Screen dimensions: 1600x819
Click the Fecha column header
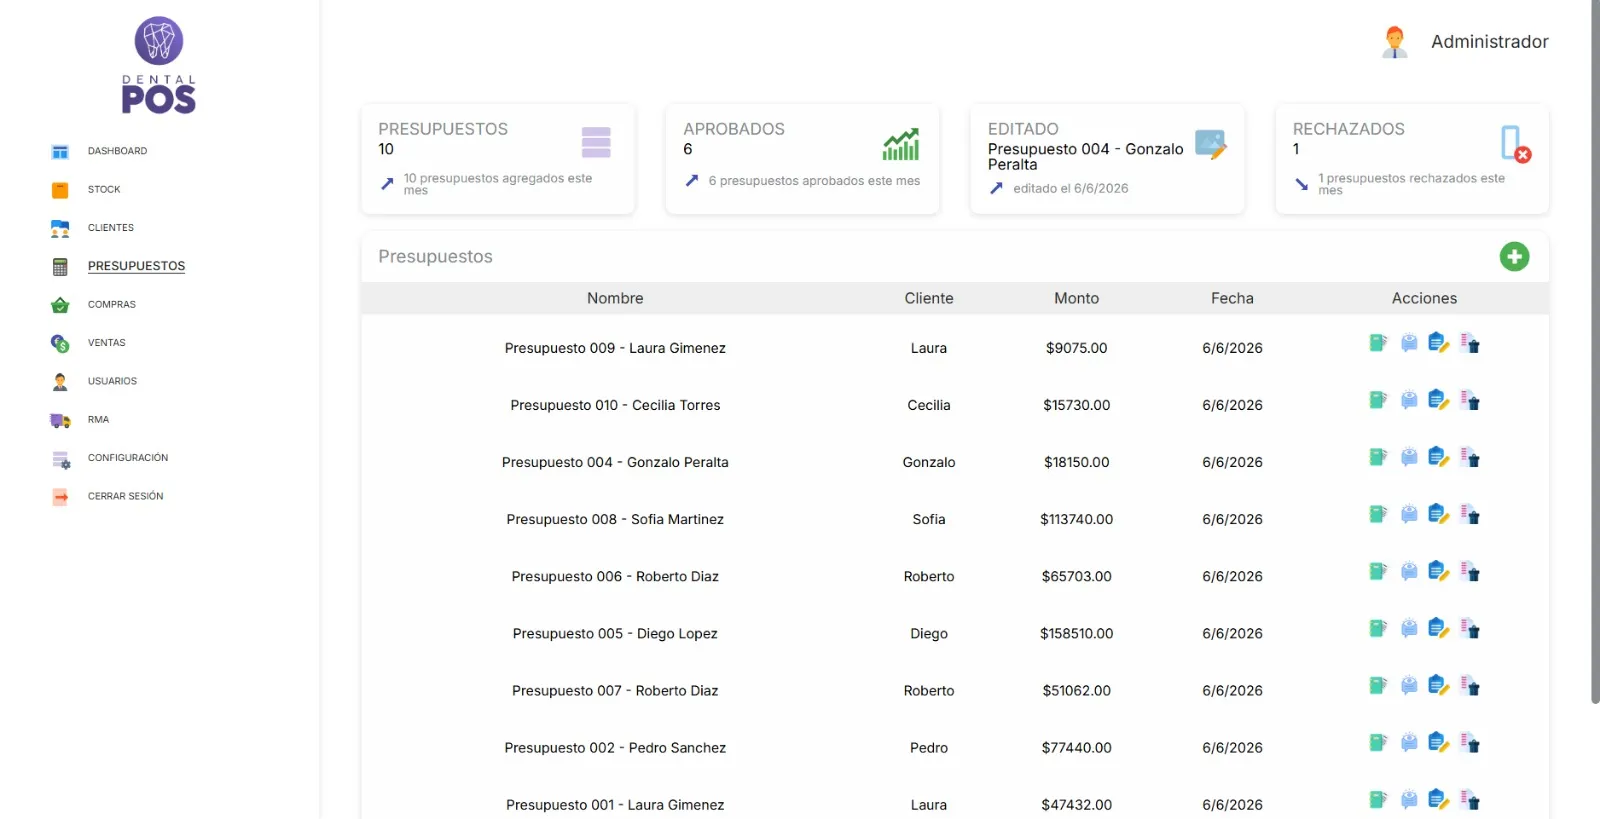[x=1232, y=298]
